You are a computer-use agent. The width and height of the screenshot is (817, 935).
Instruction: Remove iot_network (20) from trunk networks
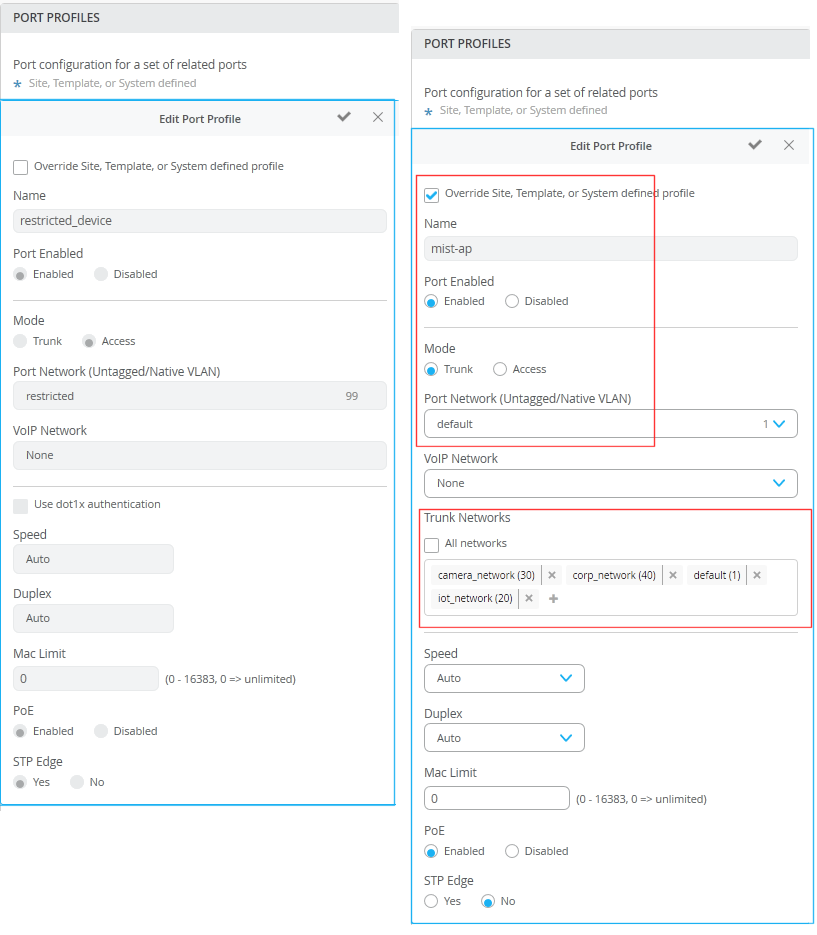(529, 598)
